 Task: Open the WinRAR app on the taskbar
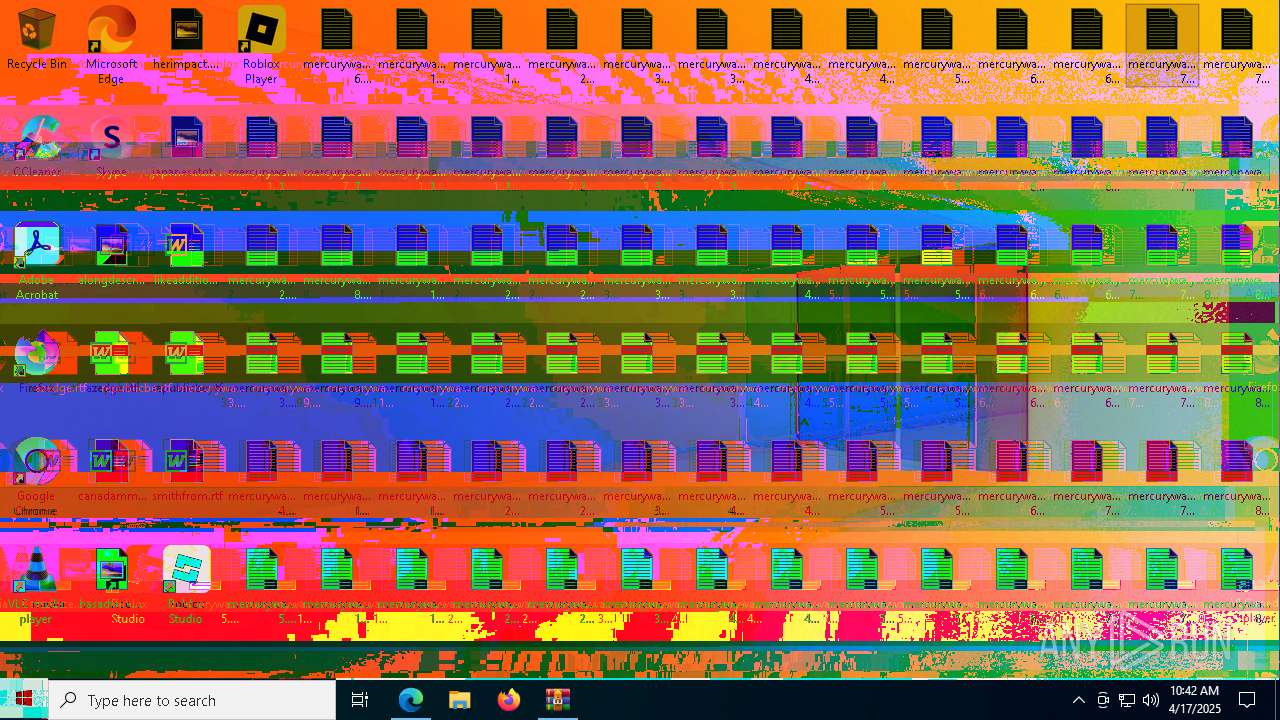pyautogui.click(x=557, y=700)
